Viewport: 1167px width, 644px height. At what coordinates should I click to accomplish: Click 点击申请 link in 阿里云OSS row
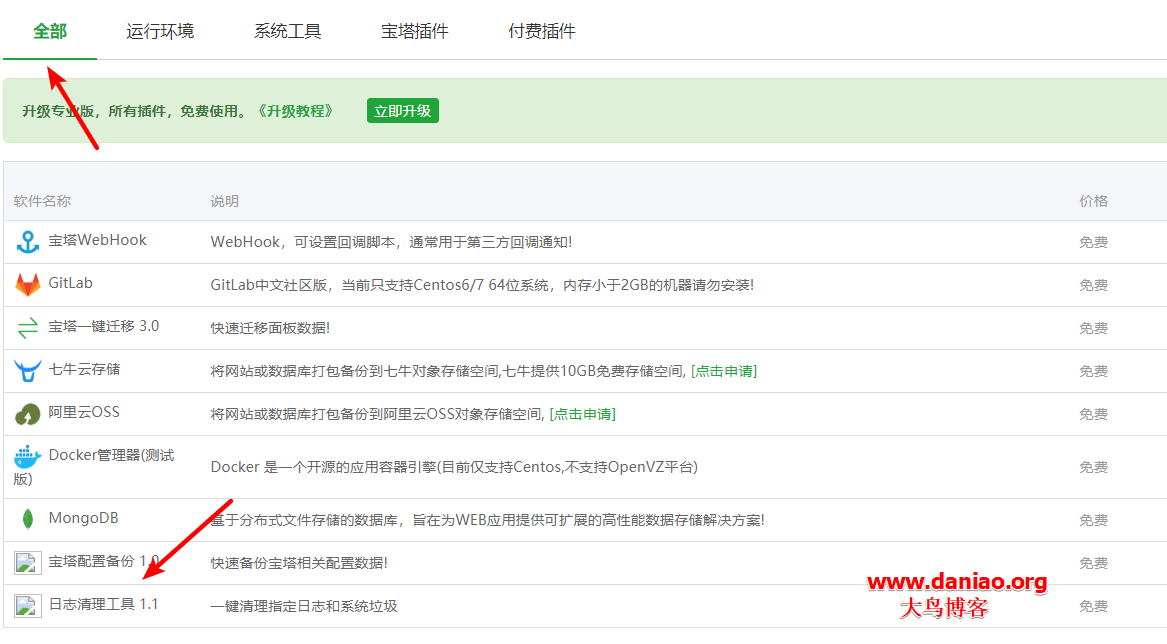583,414
